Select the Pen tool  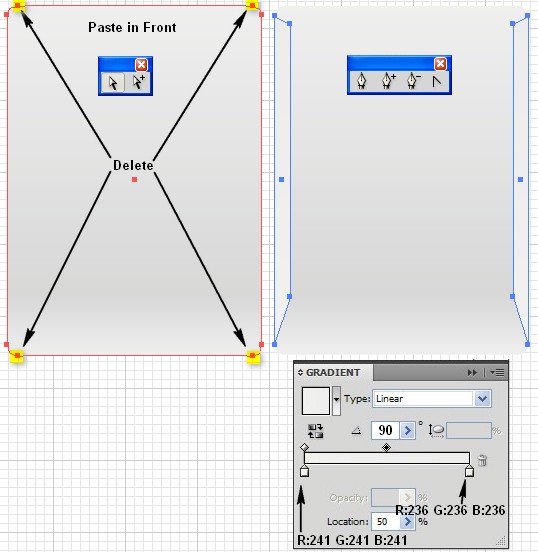pos(362,81)
